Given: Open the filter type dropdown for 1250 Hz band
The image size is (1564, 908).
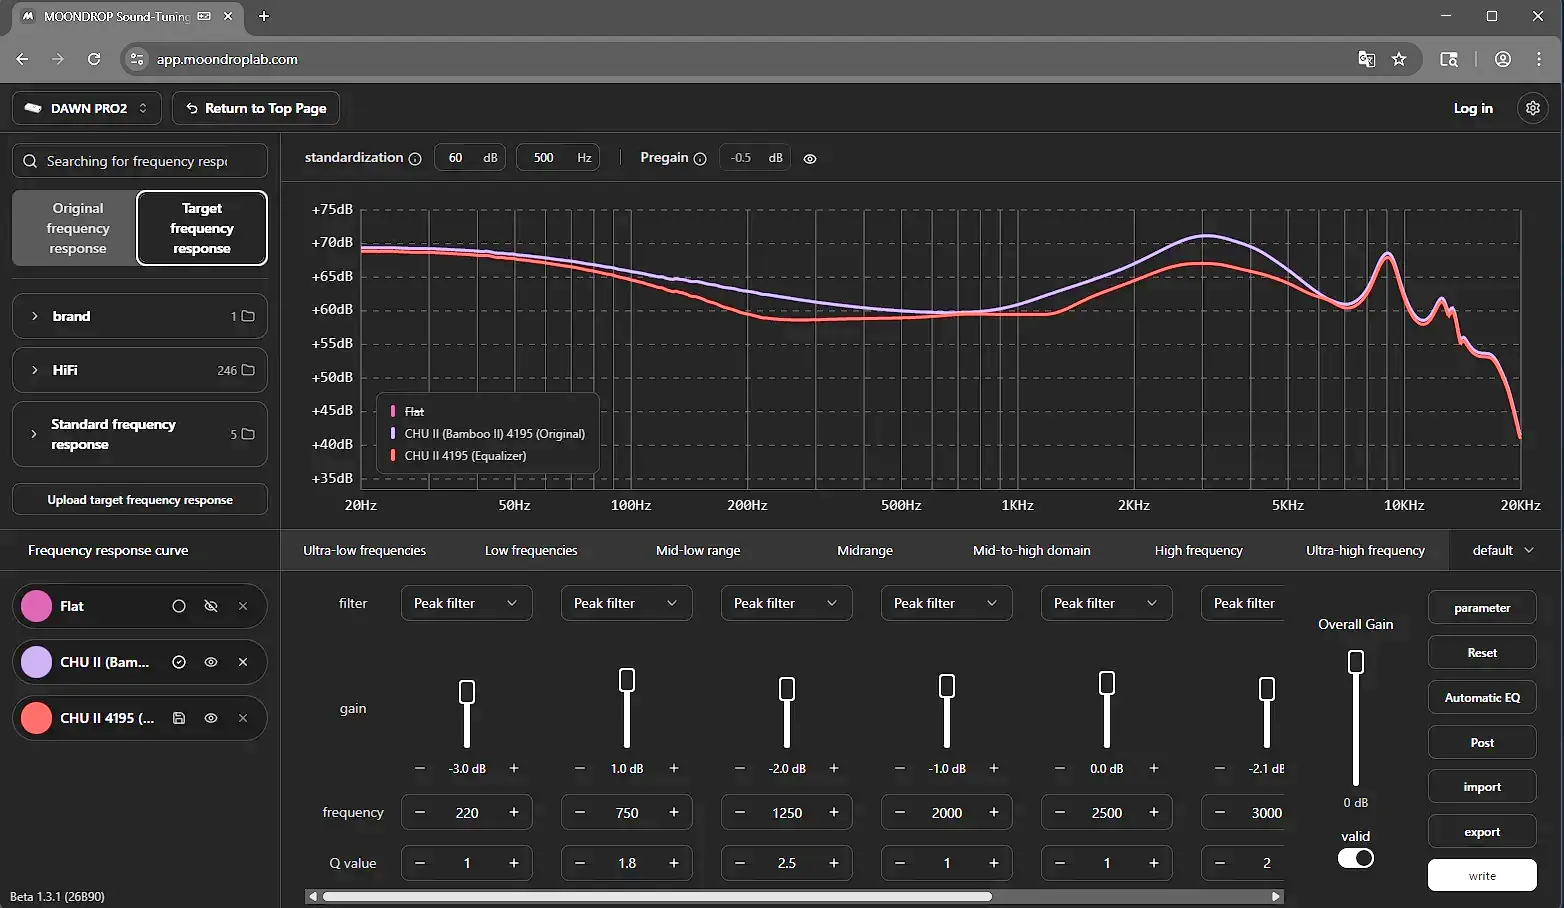Looking at the screenshot, I should tap(786, 603).
